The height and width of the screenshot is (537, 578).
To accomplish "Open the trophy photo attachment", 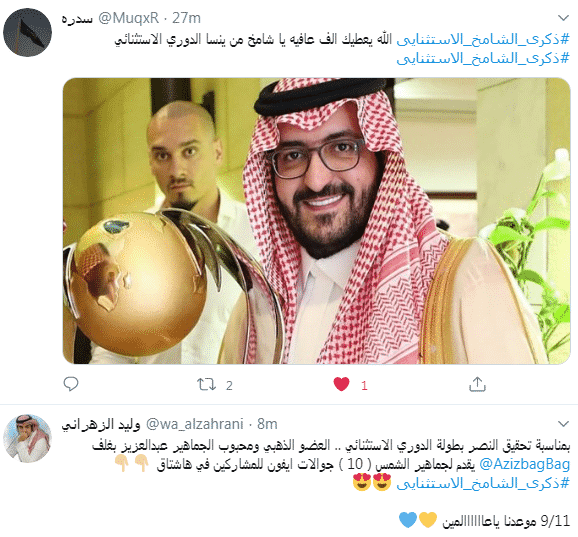I will pyautogui.click(x=317, y=221).
